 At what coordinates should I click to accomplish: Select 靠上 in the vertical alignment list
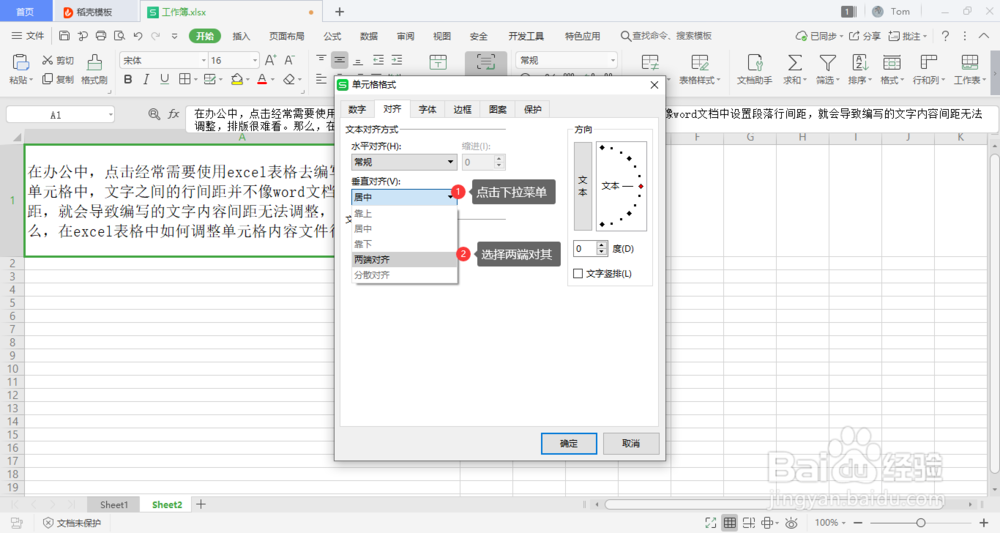tap(404, 214)
